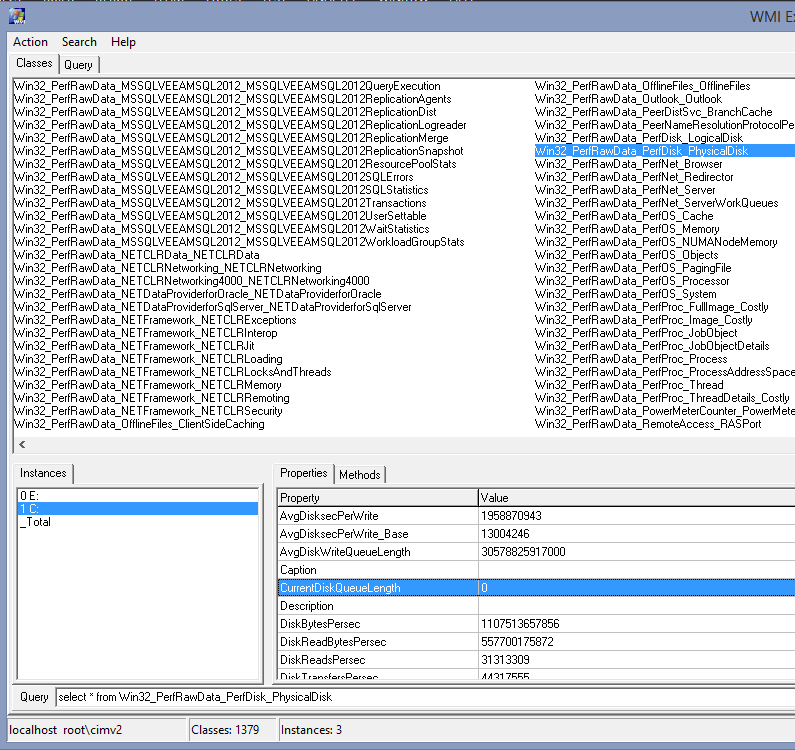Select the DiskReadBytesPersec property
795x750 pixels.
(x=536, y=642)
